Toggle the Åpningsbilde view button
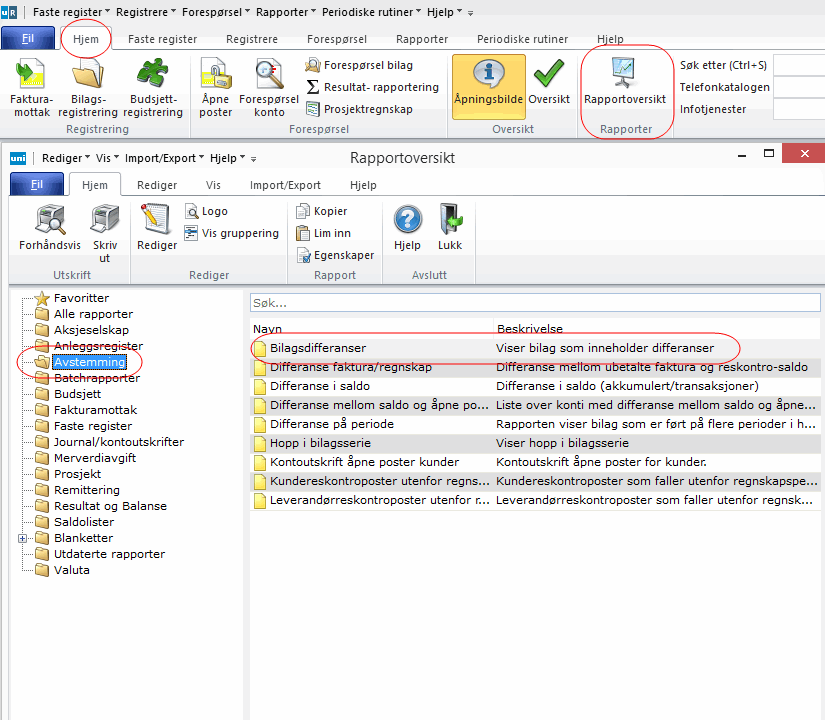 click(488, 84)
